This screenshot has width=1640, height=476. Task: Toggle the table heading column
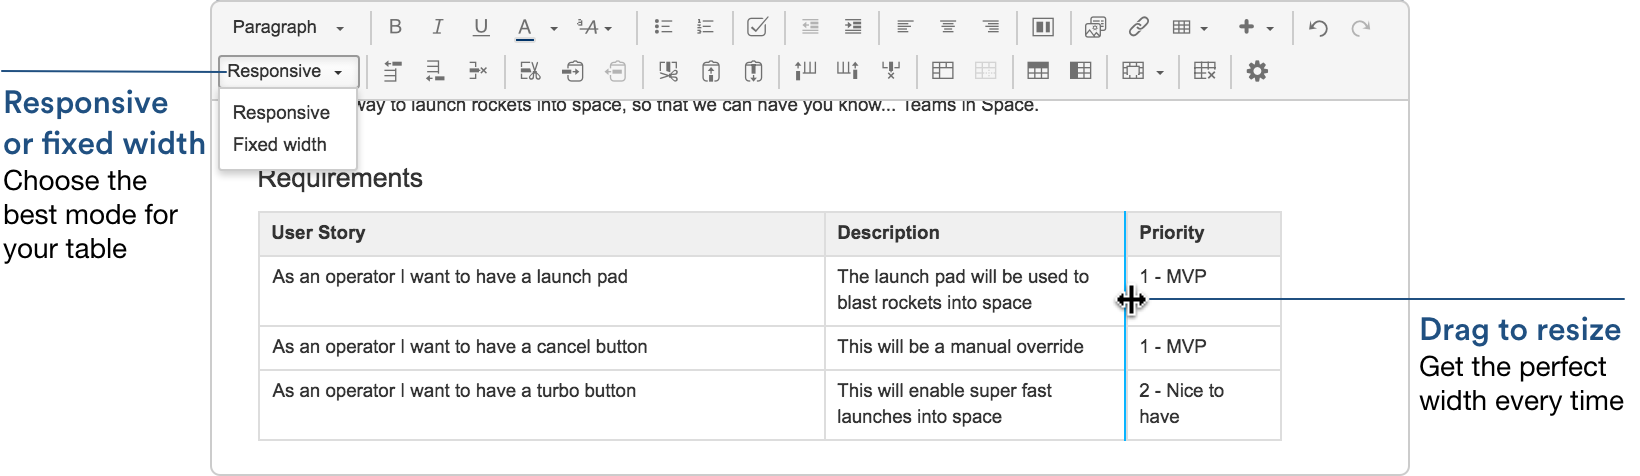tap(1080, 71)
